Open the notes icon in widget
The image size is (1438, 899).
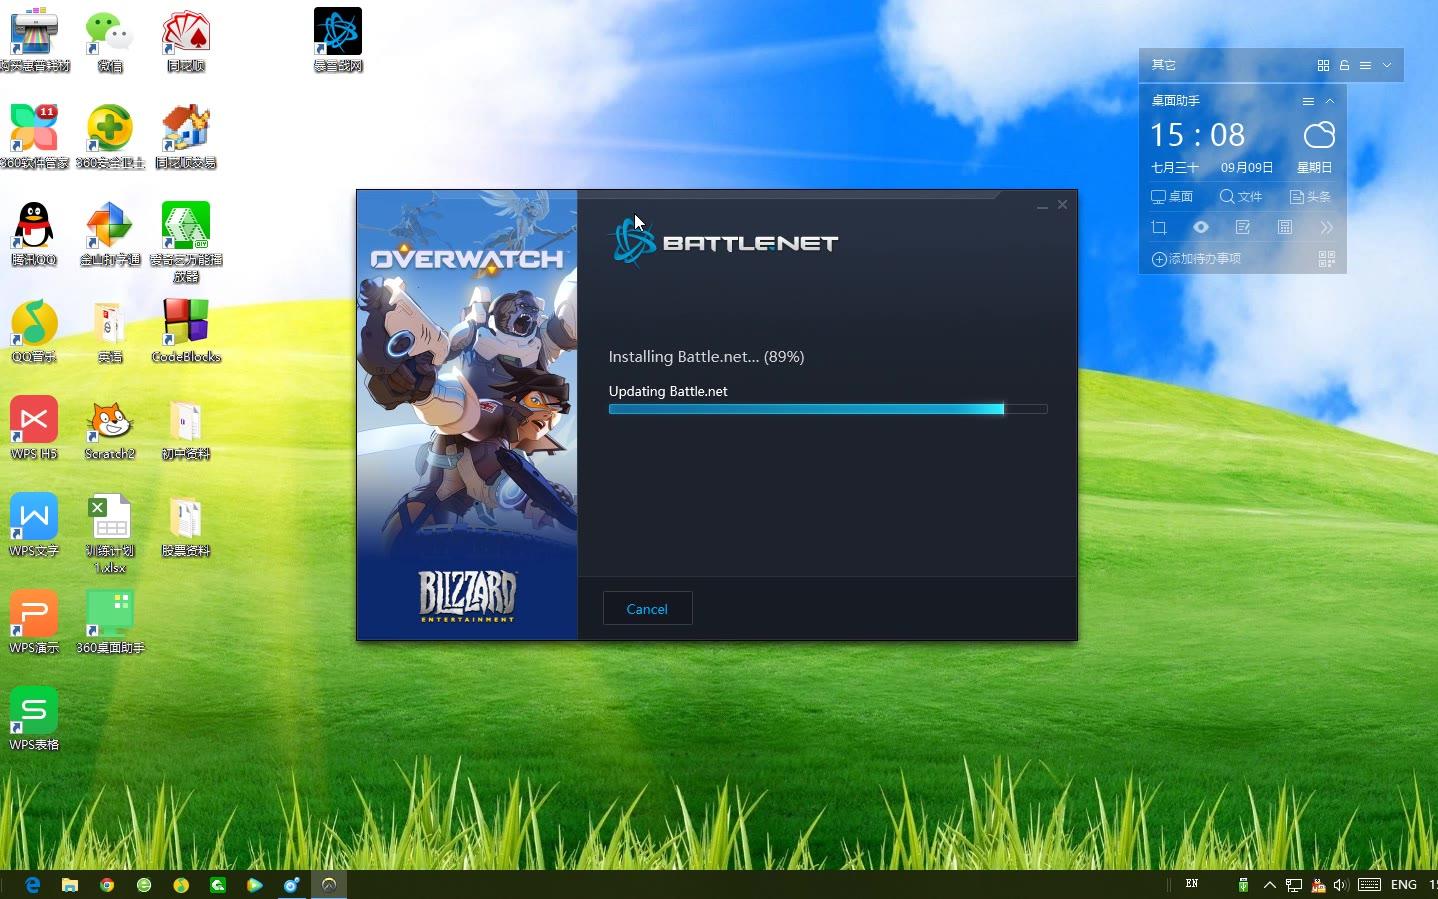tap(1243, 228)
